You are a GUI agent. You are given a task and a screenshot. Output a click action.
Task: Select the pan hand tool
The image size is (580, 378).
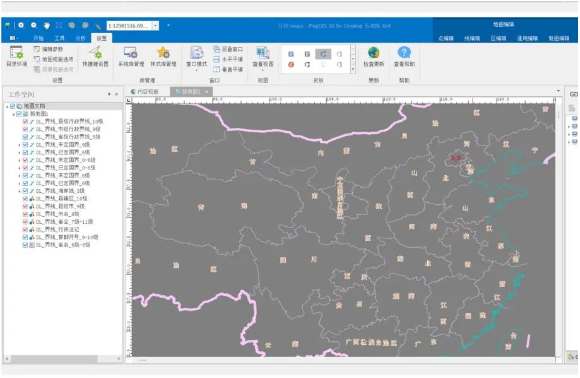pyautogui.click(x=47, y=26)
